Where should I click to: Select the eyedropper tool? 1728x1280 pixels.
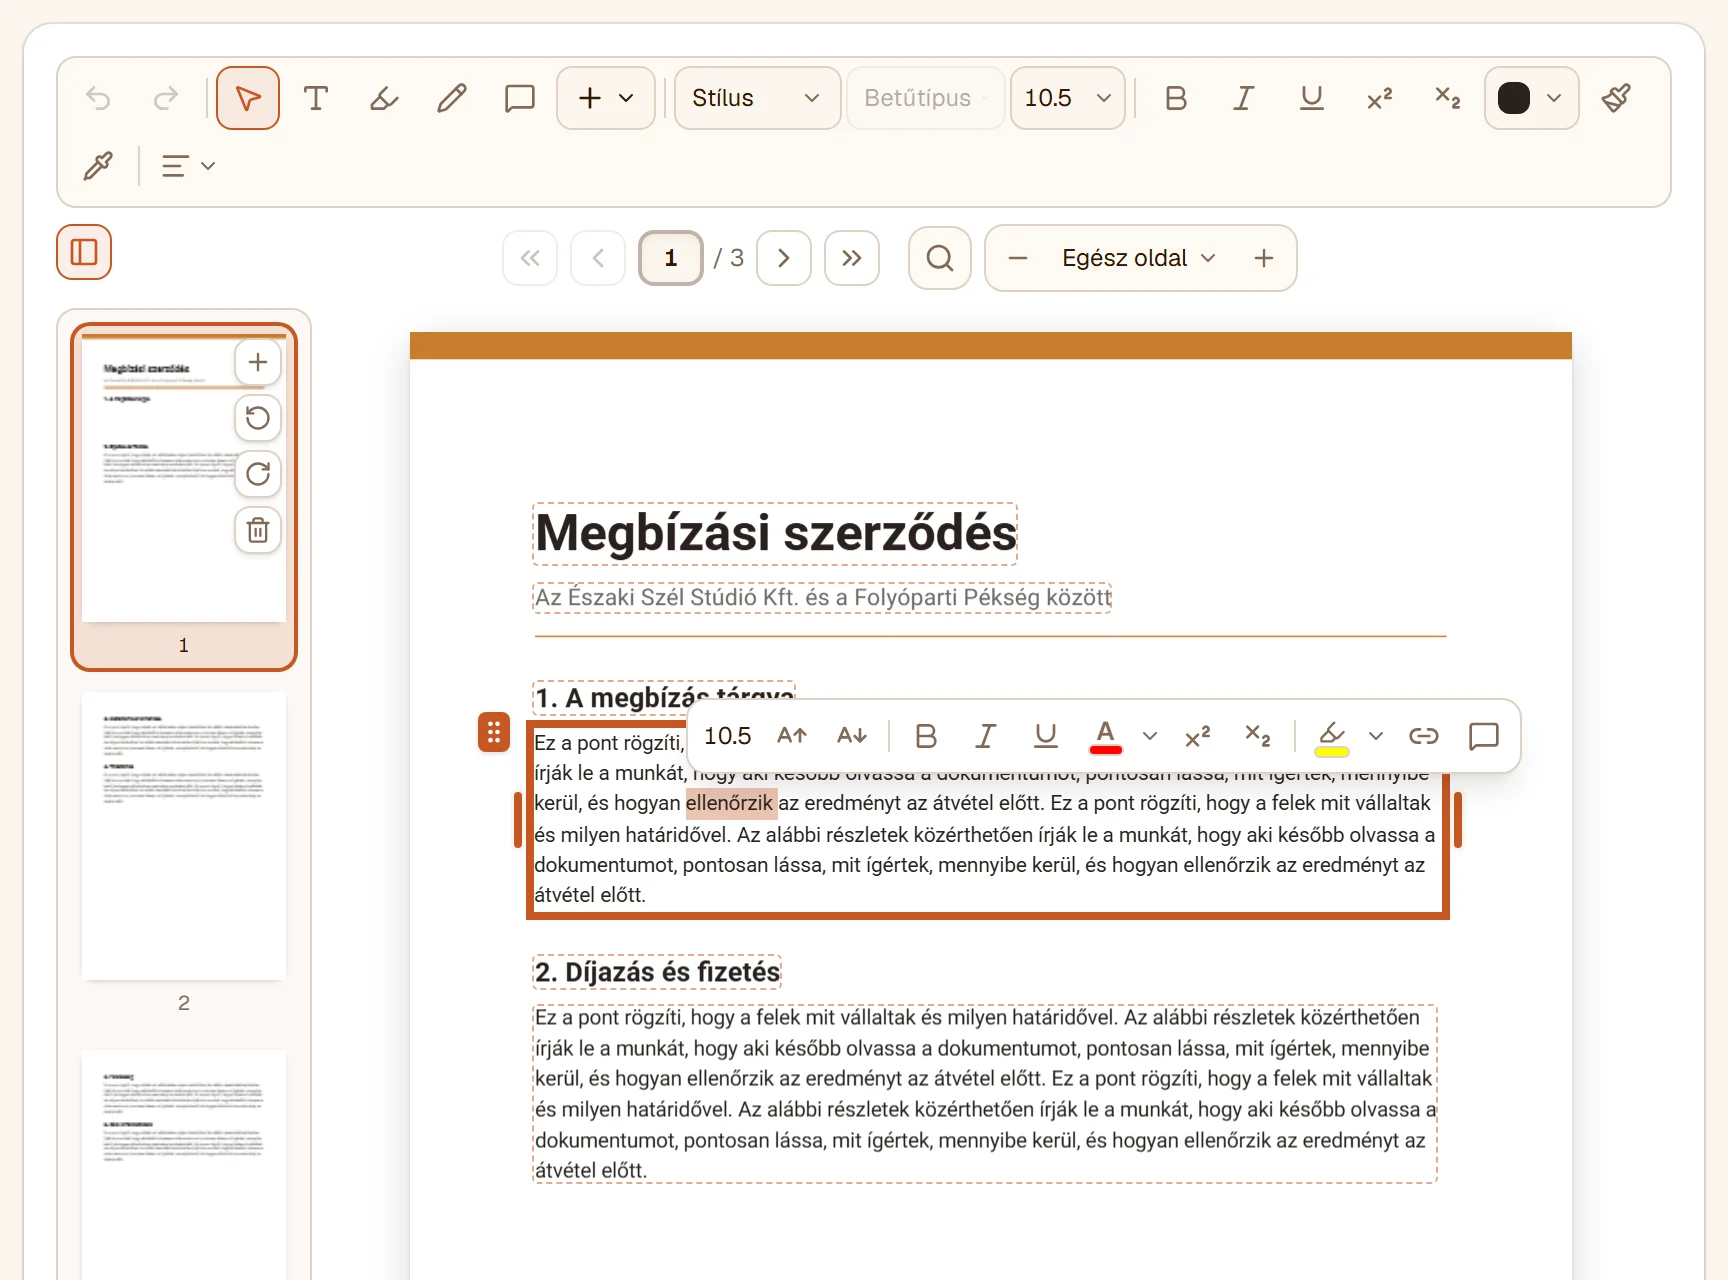[98, 166]
